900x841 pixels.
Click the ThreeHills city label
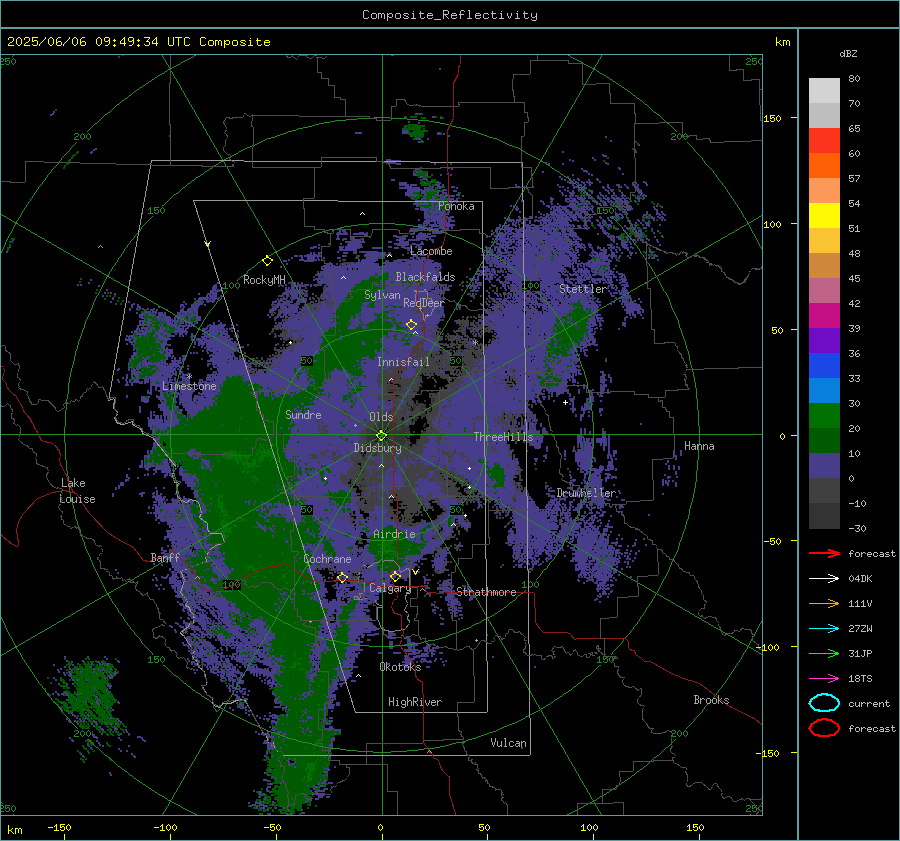click(x=503, y=437)
